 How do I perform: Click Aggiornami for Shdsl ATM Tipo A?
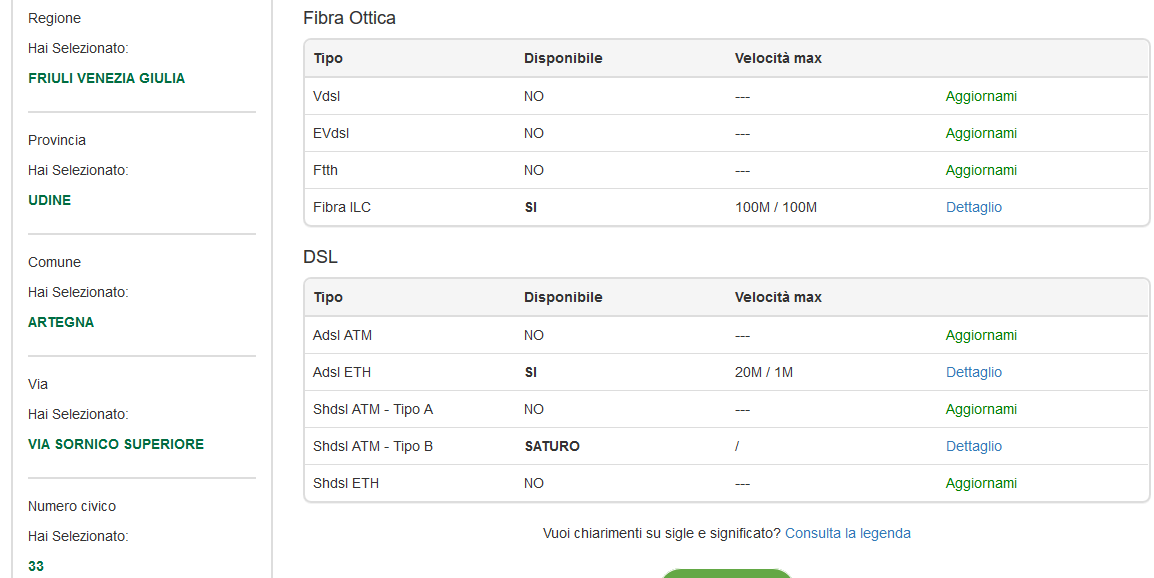point(981,409)
